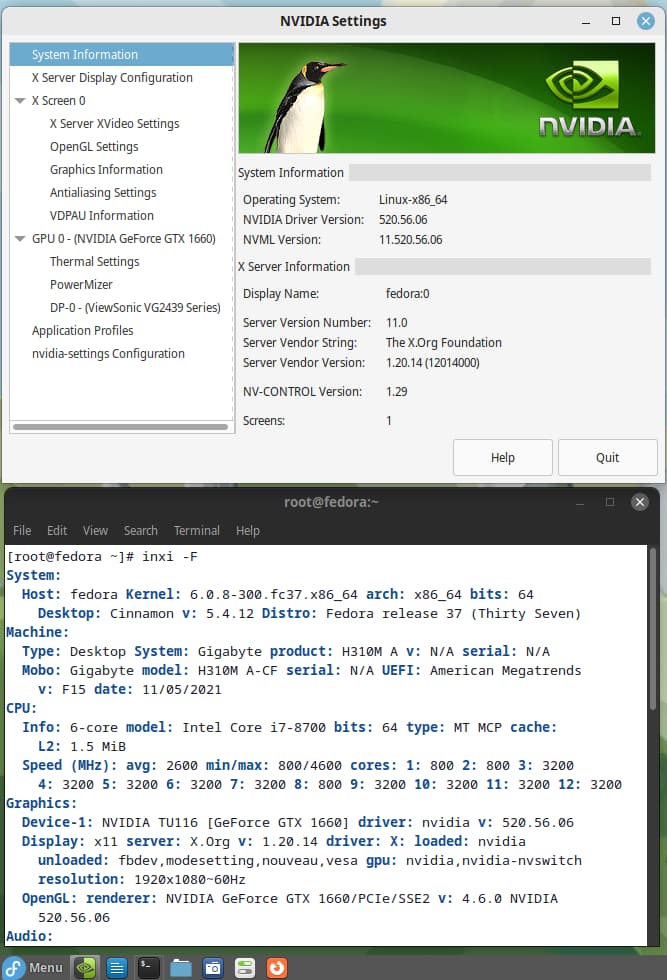Close the root@fedora terminal window

click(x=639, y=502)
